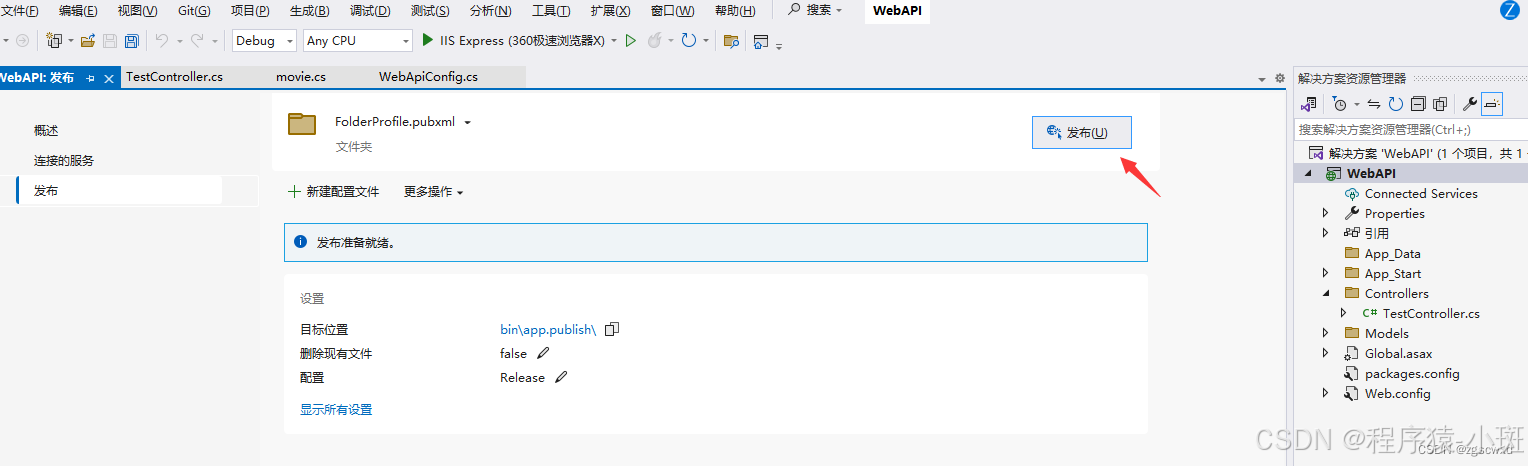Viewport: 1528px width, 466px height.
Task: Click the Pending Changes Filter clock icon
Action: click(x=1340, y=104)
